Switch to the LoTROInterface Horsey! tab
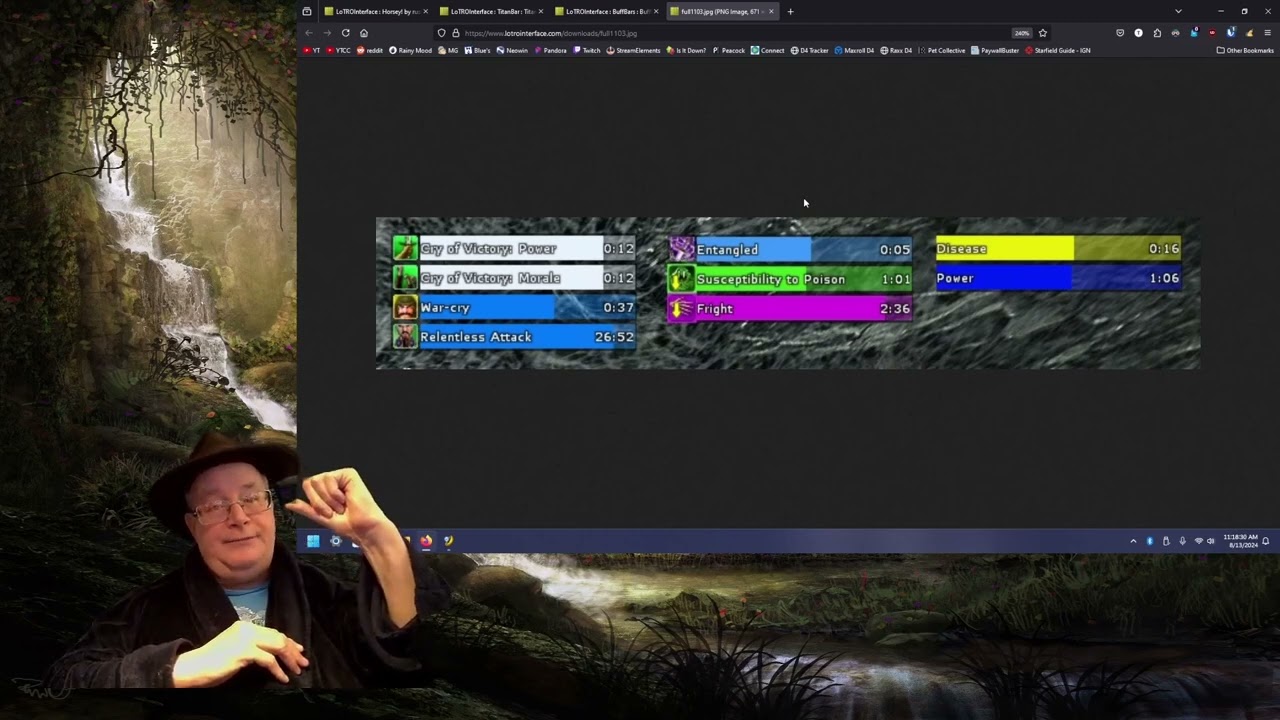Viewport: 1280px width, 720px height. click(x=375, y=11)
